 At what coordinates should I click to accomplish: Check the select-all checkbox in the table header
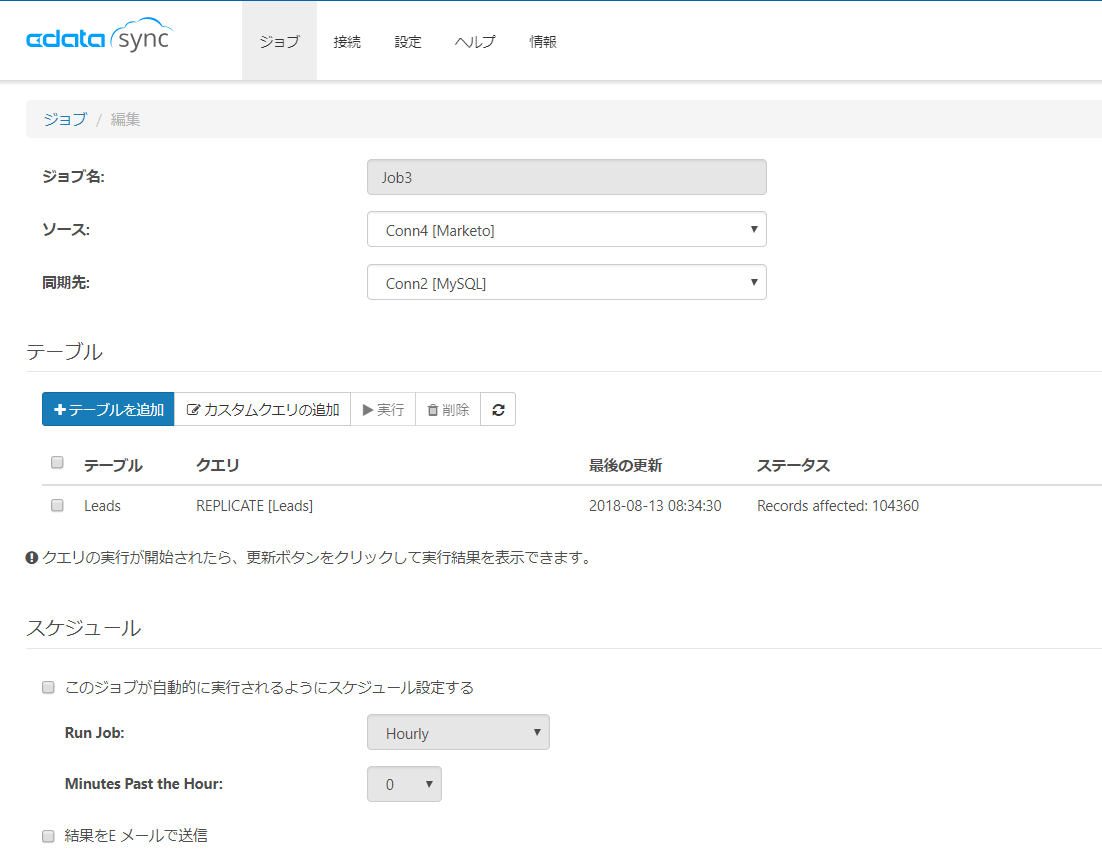pos(57,462)
